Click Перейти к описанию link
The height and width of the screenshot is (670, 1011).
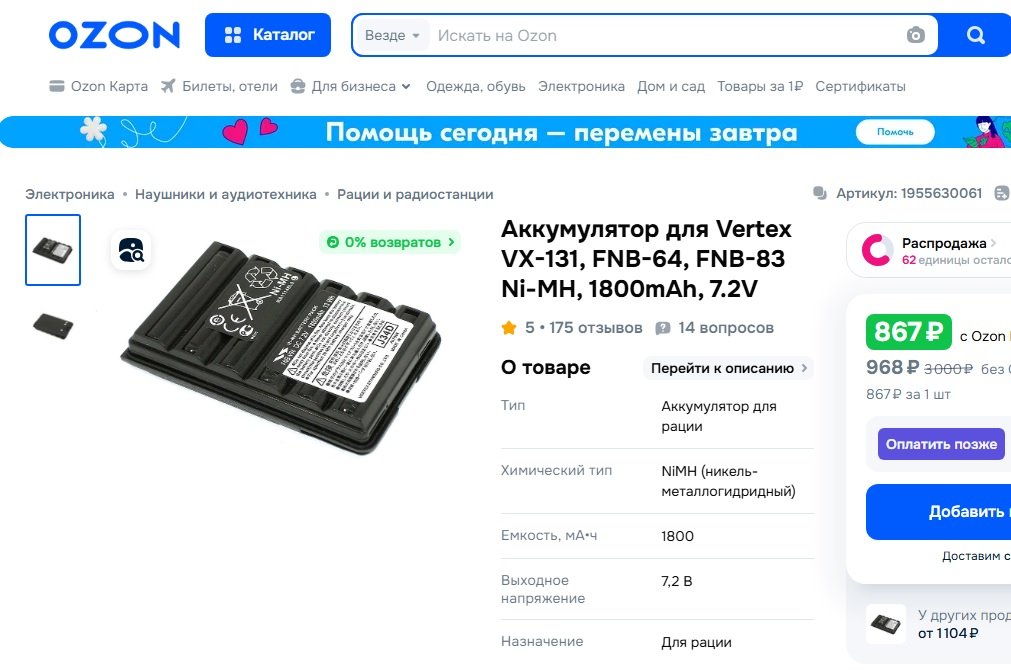[x=729, y=368]
